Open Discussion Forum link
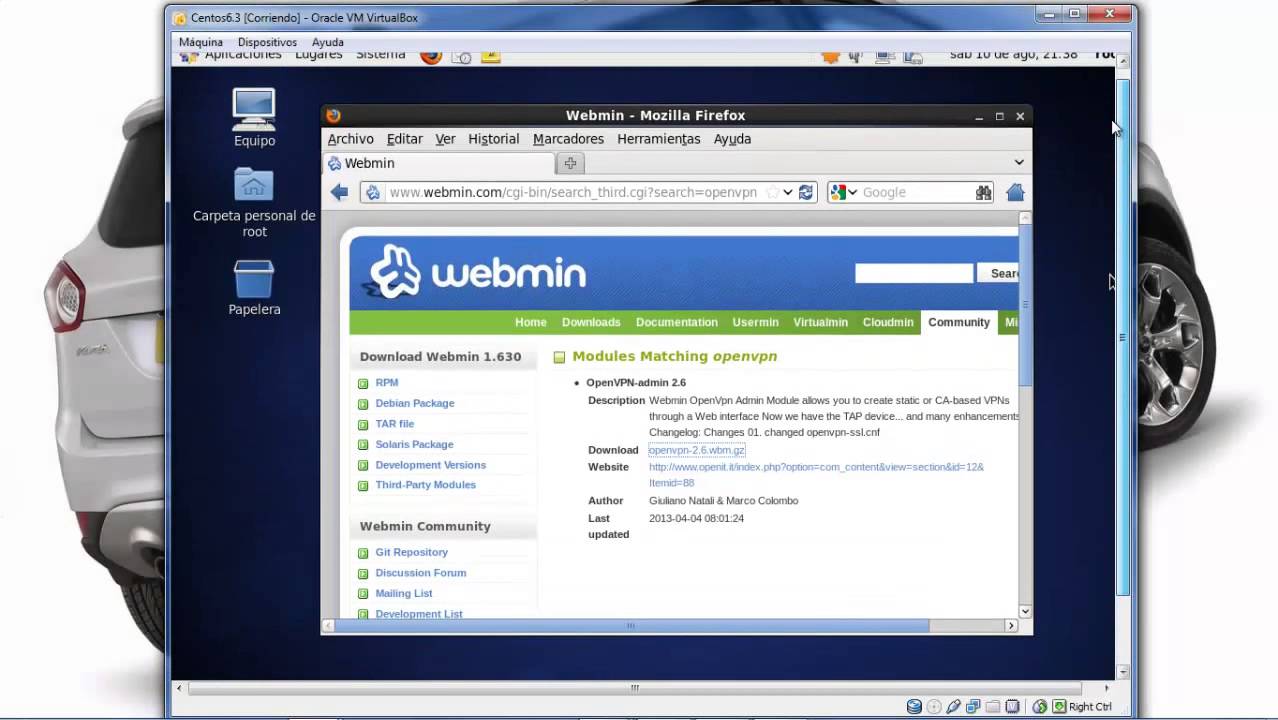Screen dimensions: 1278x720 click(421, 573)
